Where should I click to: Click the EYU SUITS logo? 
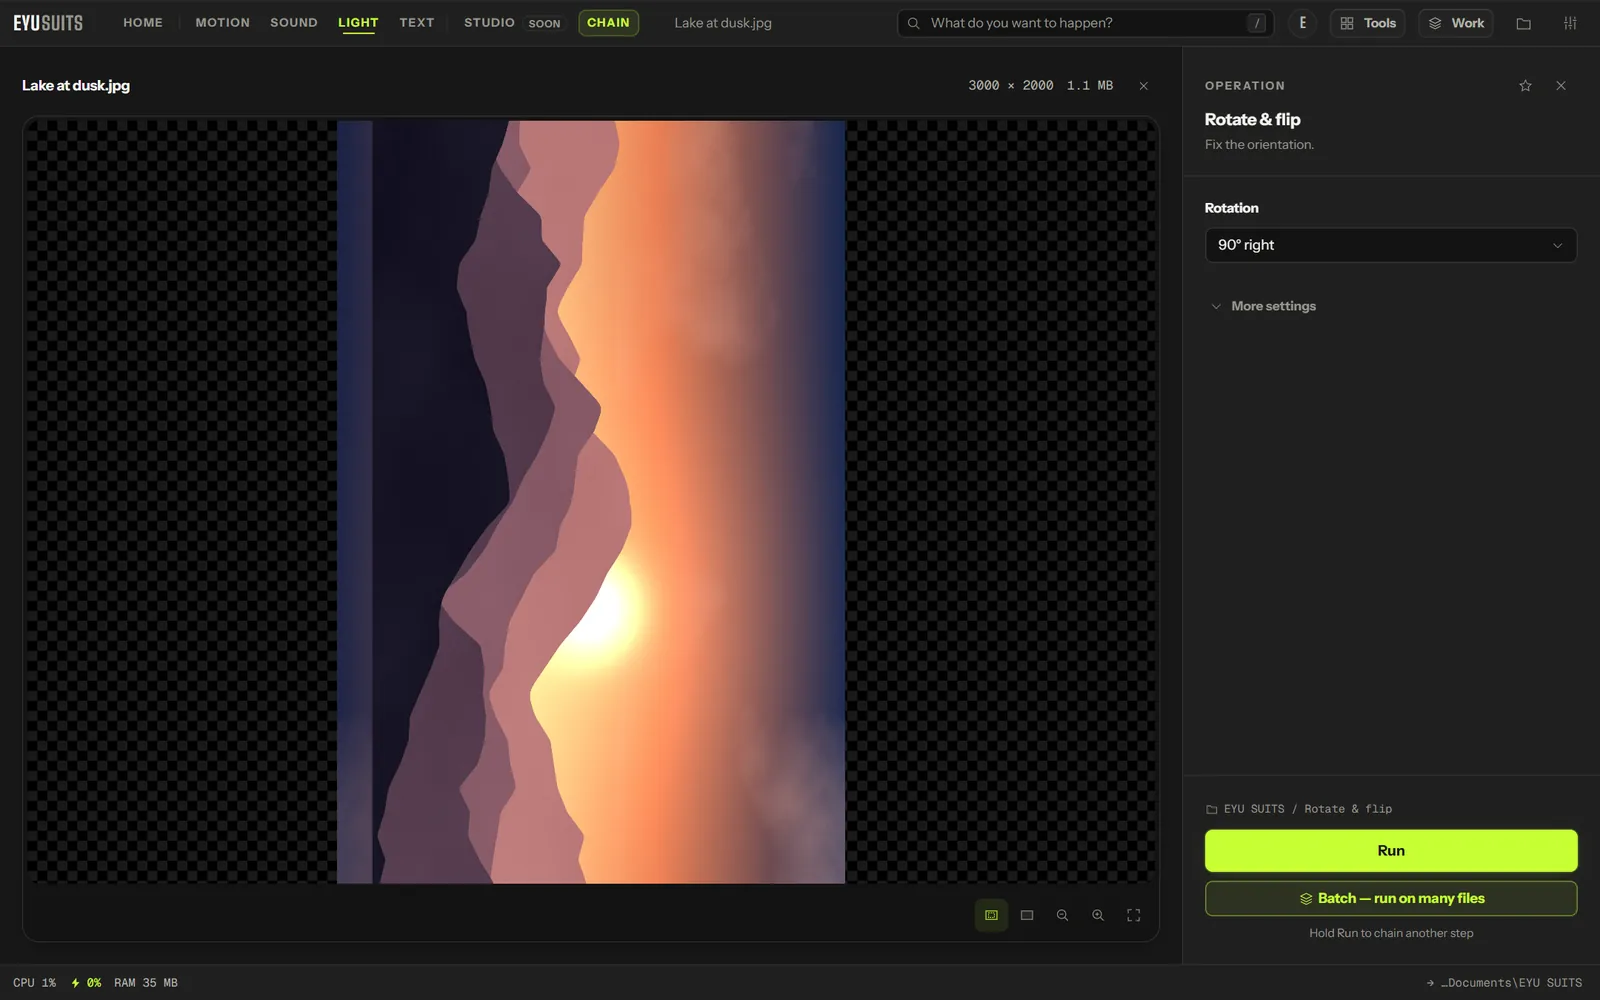pos(48,23)
